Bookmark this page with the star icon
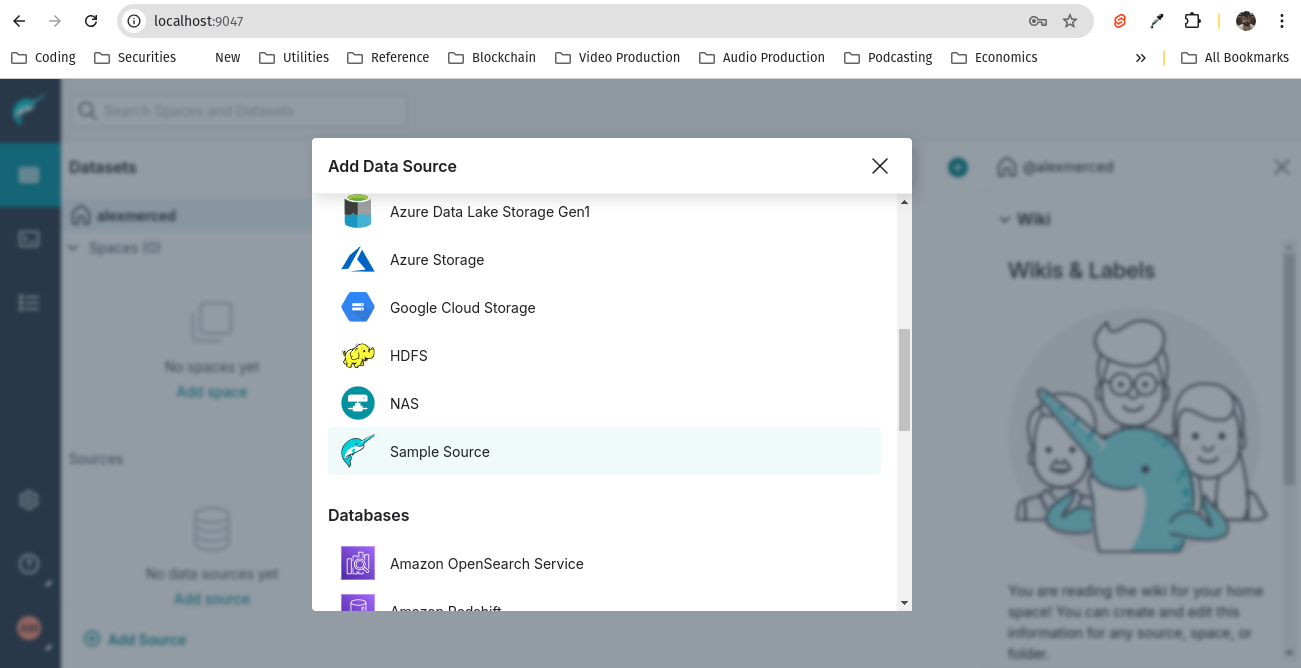The image size is (1301, 668). (x=1070, y=21)
